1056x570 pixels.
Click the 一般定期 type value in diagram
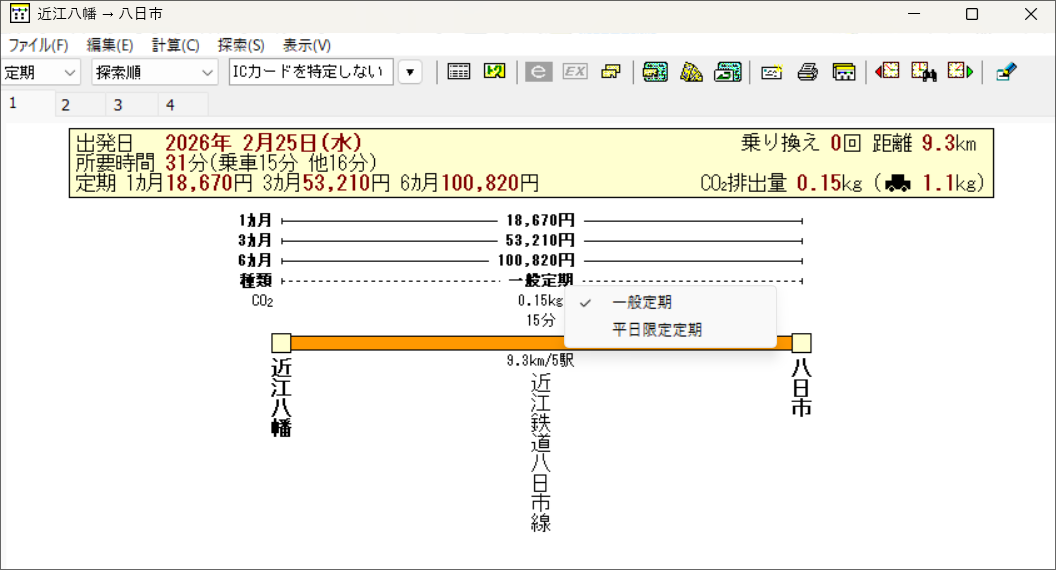(541, 280)
